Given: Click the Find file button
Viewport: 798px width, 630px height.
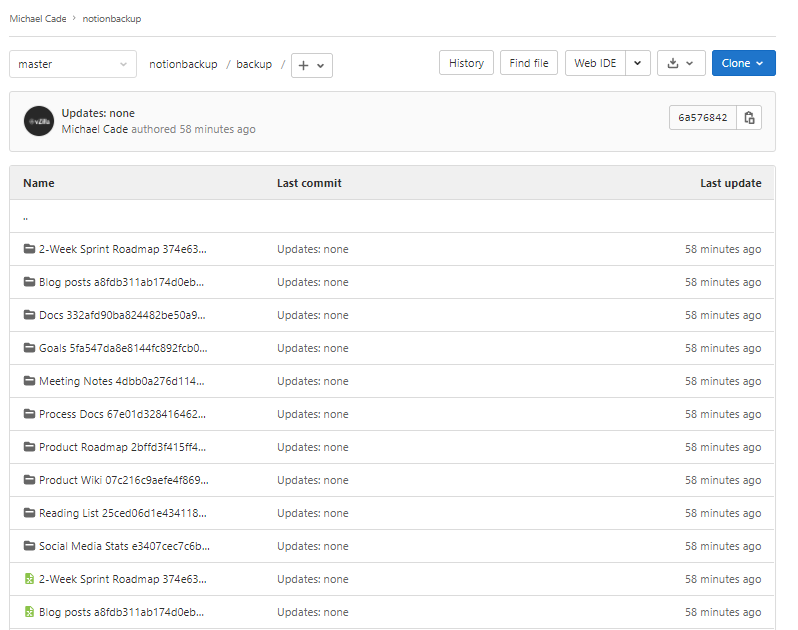Looking at the screenshot, I should pos(528,63).
